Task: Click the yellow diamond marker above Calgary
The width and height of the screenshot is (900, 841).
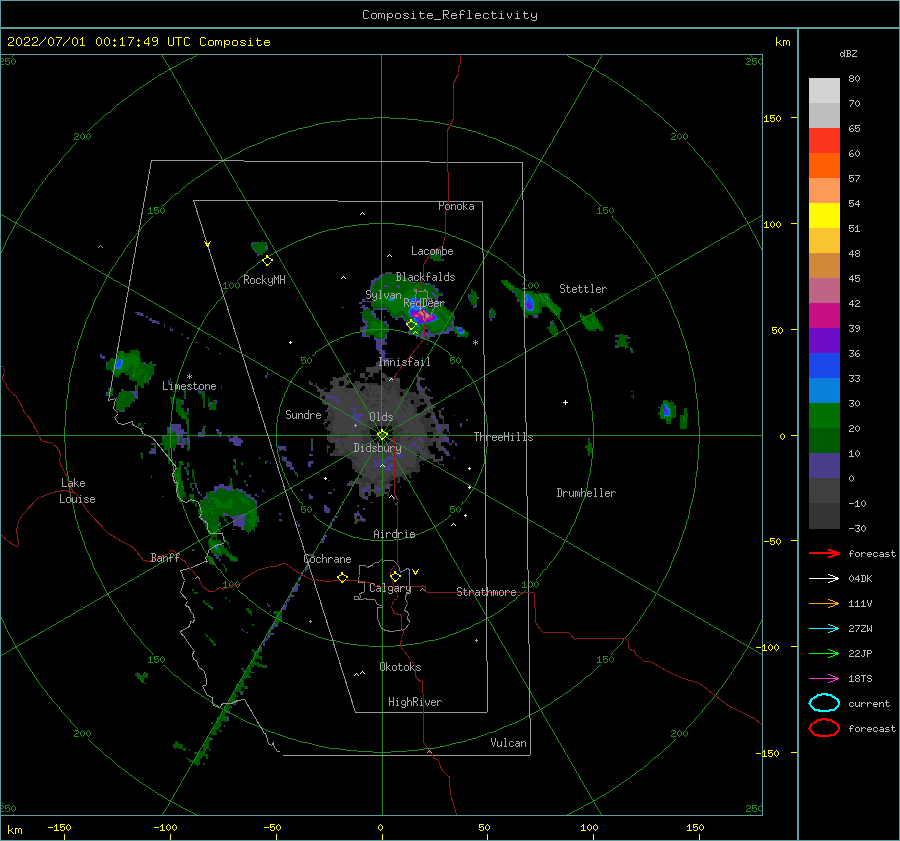Action: pos(395,576)
